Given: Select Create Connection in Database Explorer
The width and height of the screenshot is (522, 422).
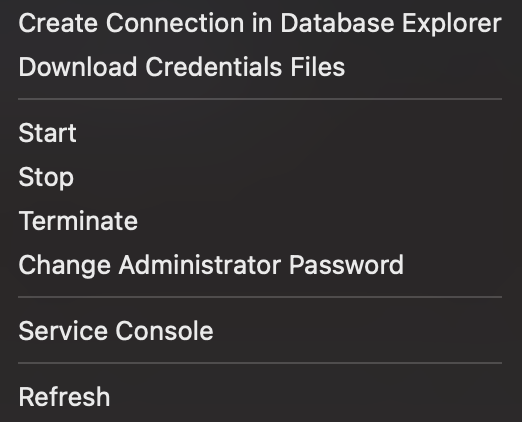Looking at the screenshot, I should click(x=260, y=23).
